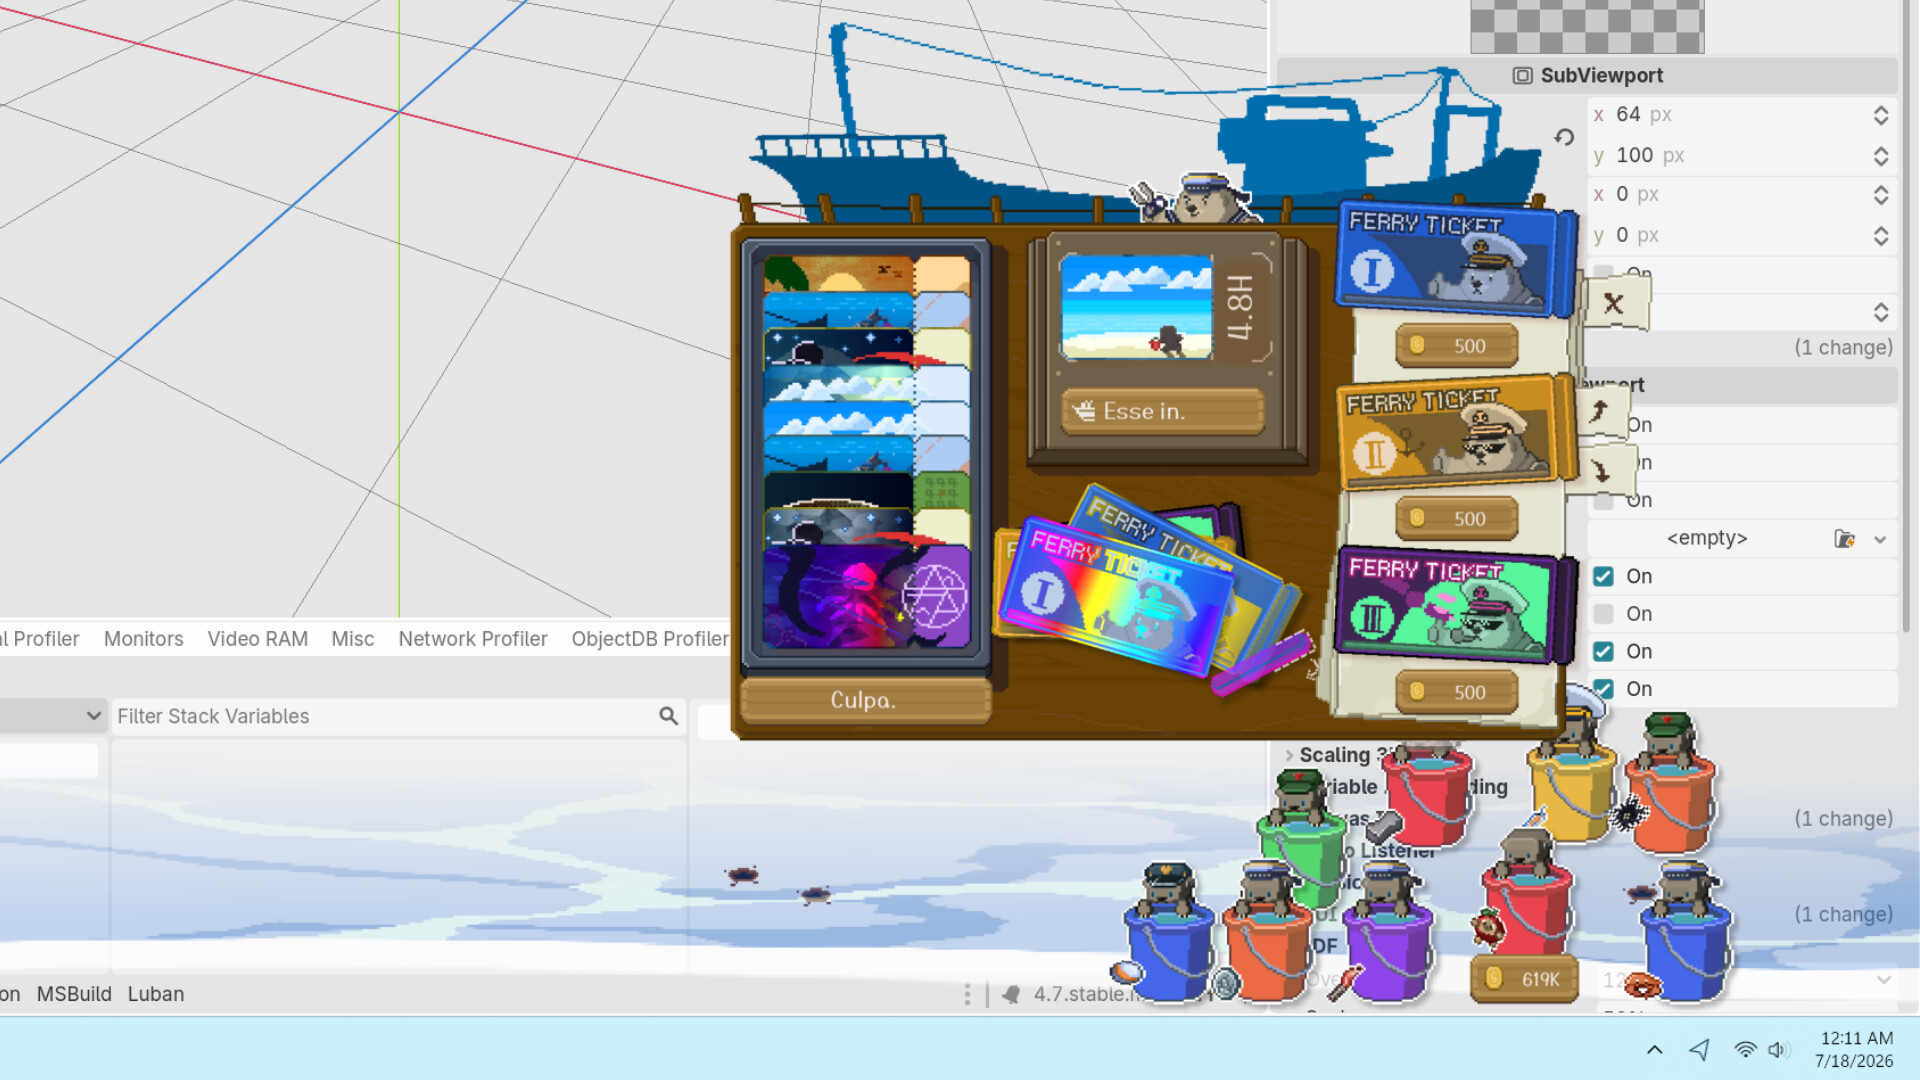The height and width of the screenshot is (1080, 1920).
Task: Open the Wi-Fi network tray icon
Action: pos(1745,1049)
